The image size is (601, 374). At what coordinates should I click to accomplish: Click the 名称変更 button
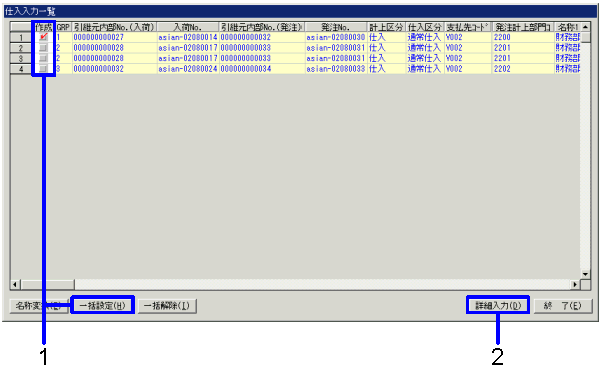pos(39,306)
